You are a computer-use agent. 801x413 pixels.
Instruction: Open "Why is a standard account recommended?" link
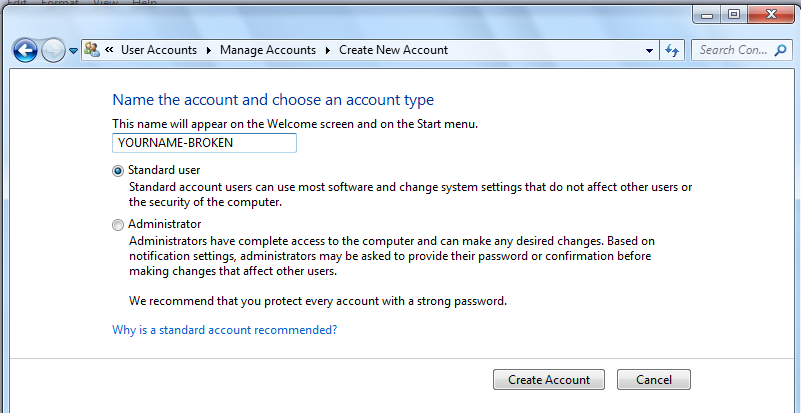[x=224, y=330]
